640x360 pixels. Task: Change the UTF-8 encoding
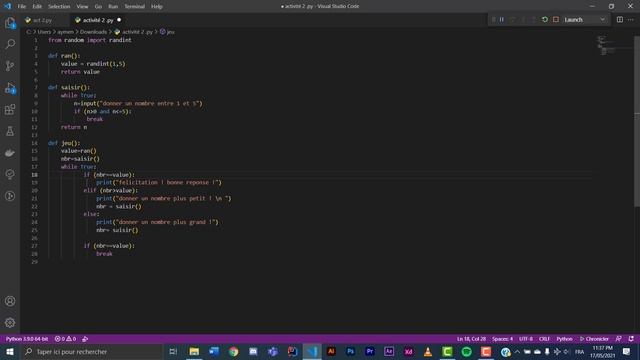tap(526, 339)
